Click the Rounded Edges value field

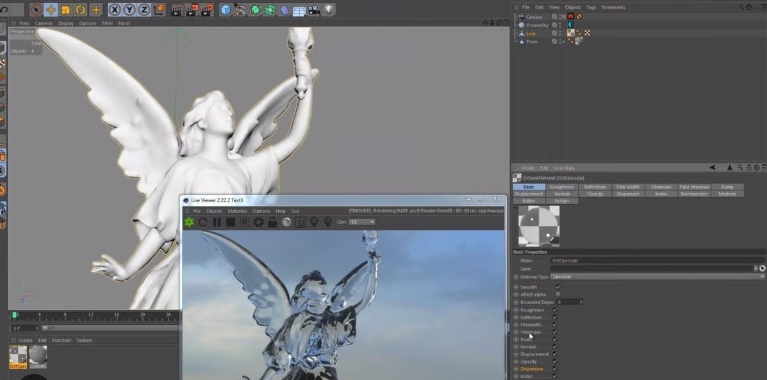tap(569, 302)
